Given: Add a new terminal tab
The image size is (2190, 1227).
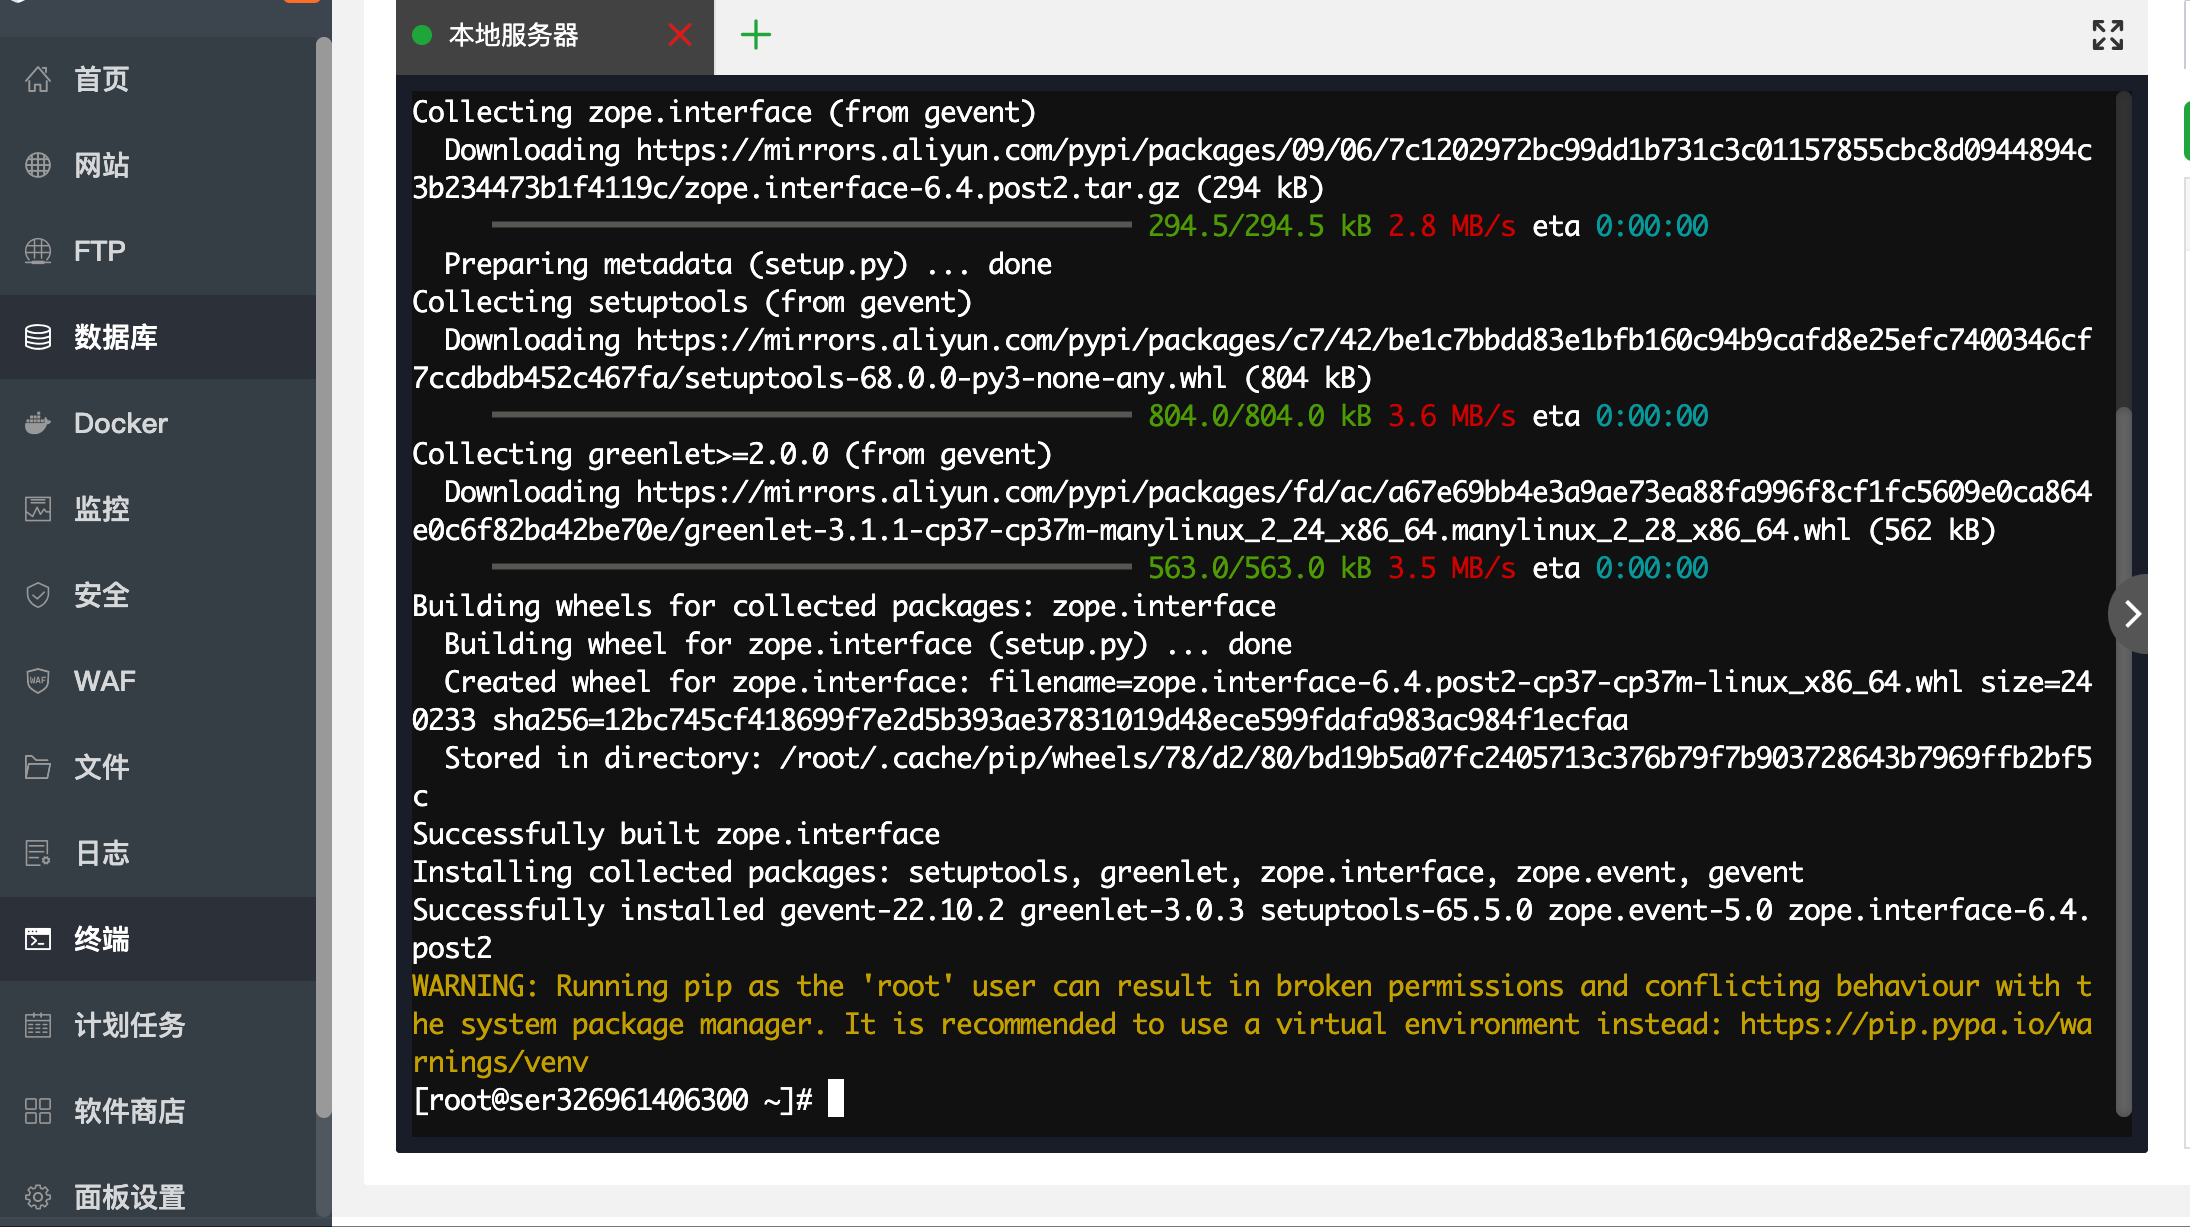Looking at the screenshot, I should point(756,35).
